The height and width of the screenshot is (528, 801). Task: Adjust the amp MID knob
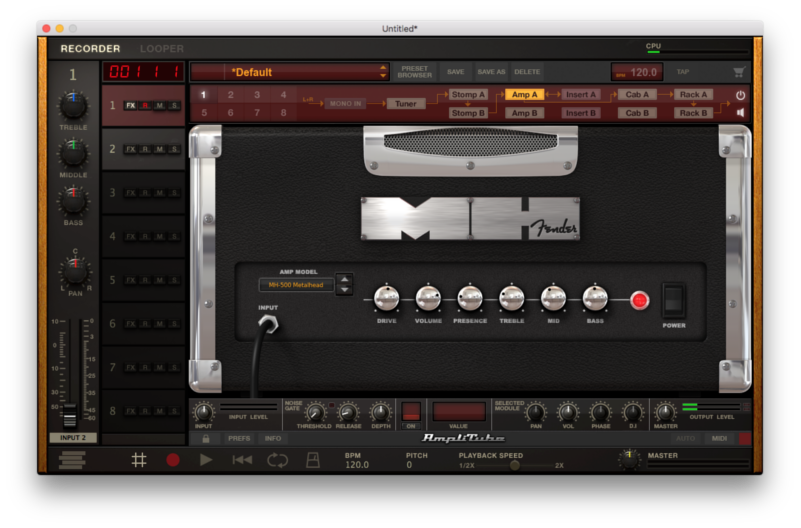click(553, 298)
